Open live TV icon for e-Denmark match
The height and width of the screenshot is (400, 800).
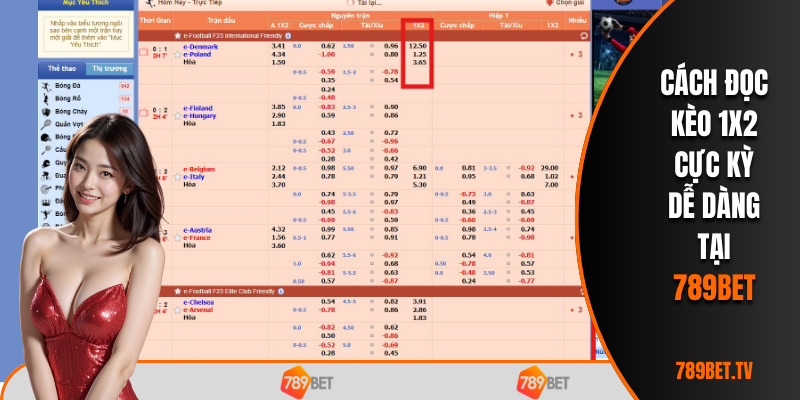143,52
